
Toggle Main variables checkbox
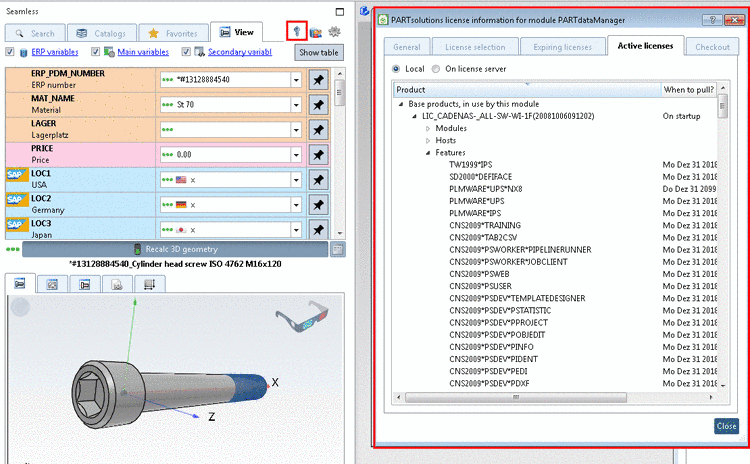pyautogui.click(x=95, y=52)
